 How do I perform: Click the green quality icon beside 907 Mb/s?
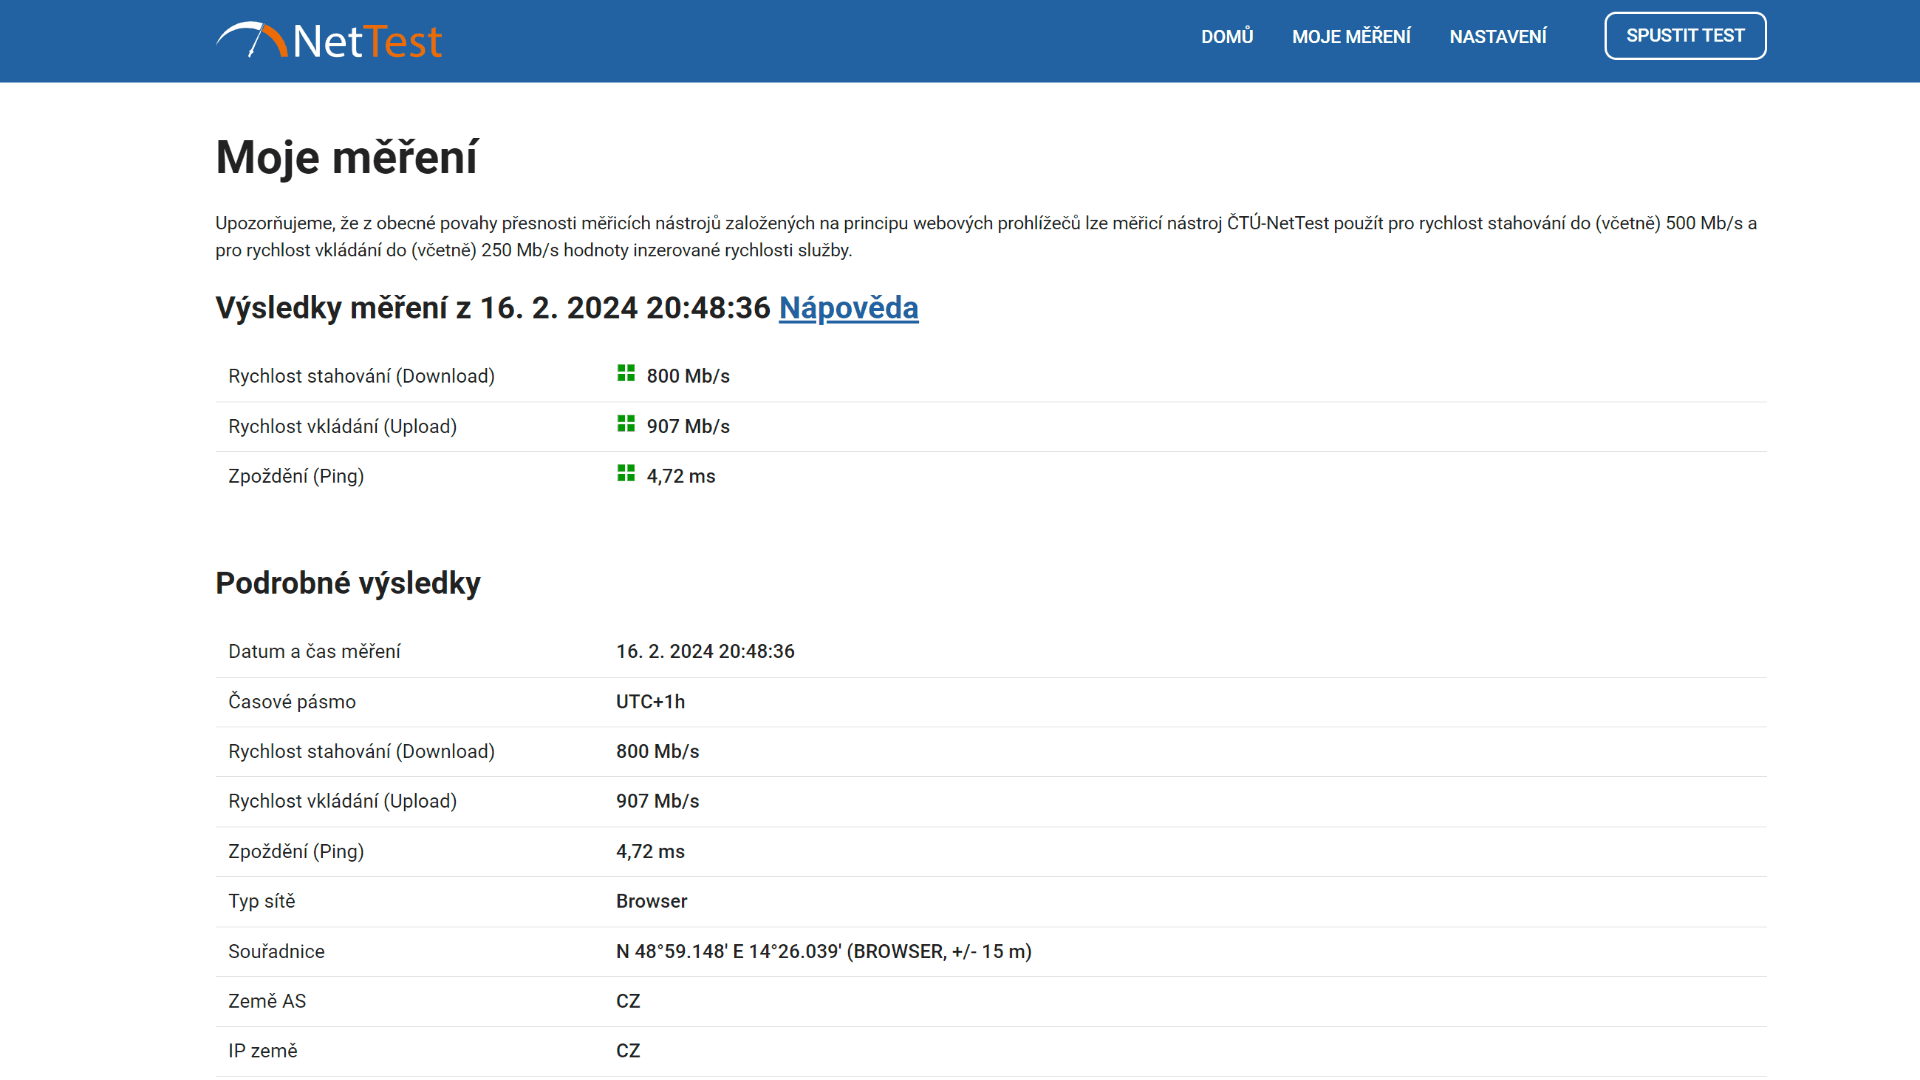click(626, 423)
